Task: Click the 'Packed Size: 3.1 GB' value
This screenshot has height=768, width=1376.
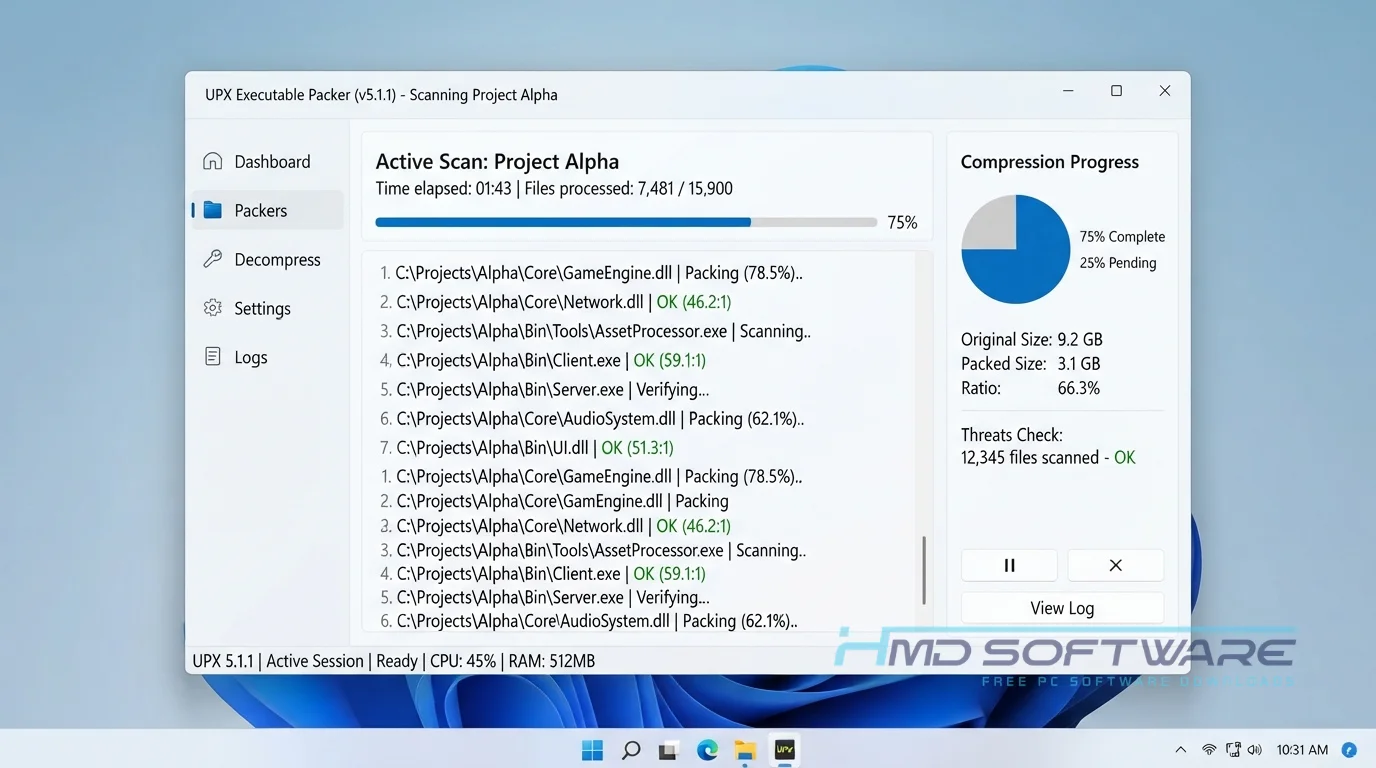Action: point(1079,364)
